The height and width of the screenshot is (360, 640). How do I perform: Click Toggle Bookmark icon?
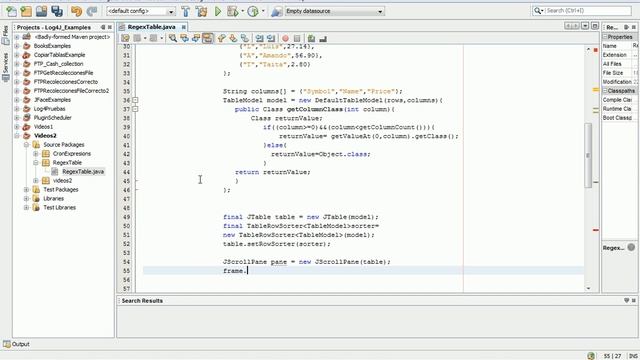(245, 38)
